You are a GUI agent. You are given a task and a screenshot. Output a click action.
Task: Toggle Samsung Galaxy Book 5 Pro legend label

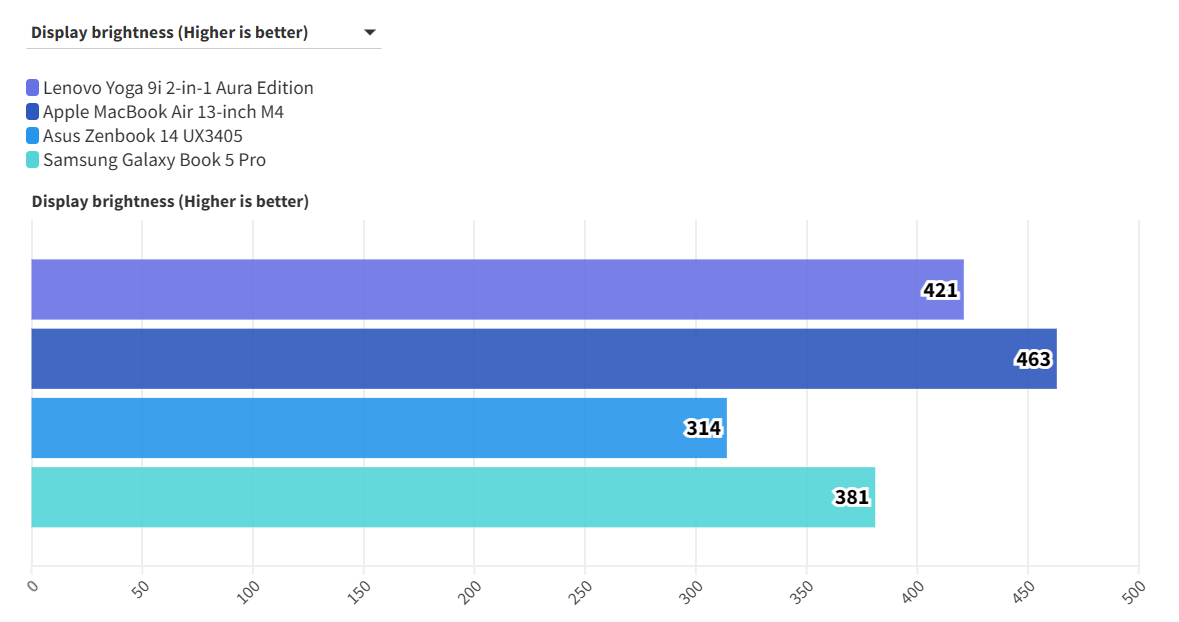coord(154,160)
